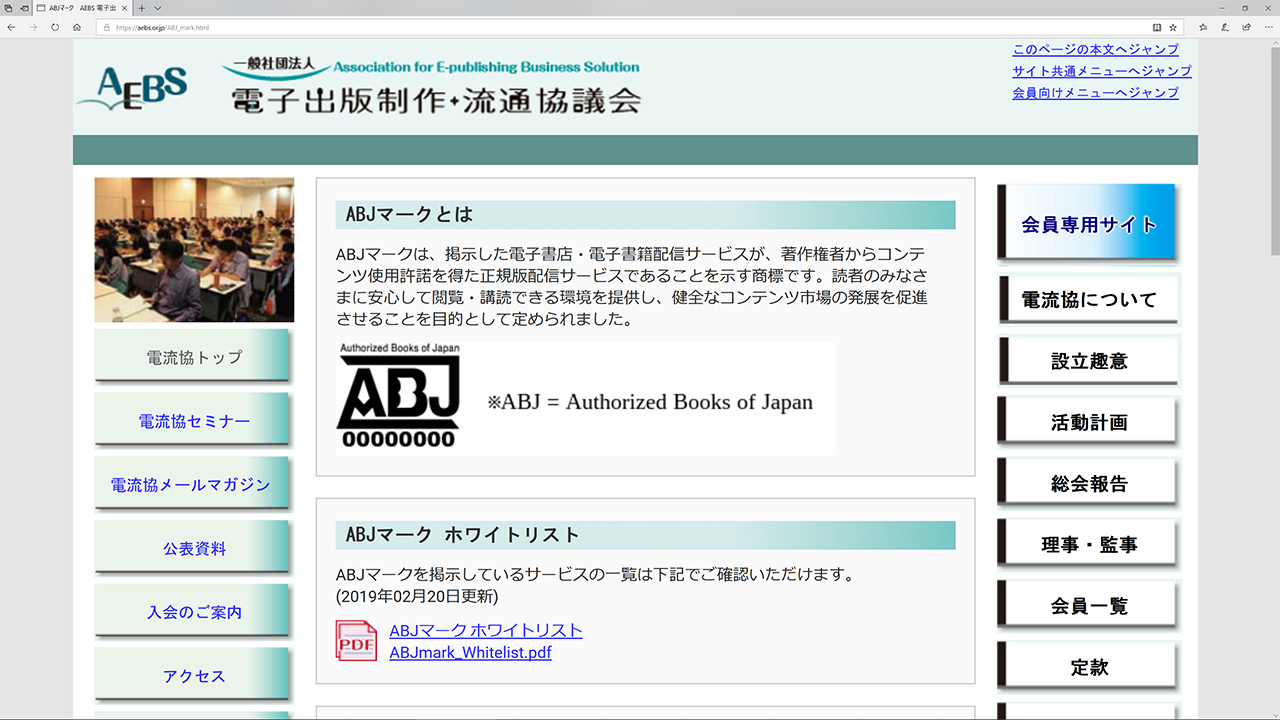Viewport: 1280px width, 720px height.
Task: Open ABJmark_Whitelist.pdf link
Action: pyautogui.click(x=470, y=652)
